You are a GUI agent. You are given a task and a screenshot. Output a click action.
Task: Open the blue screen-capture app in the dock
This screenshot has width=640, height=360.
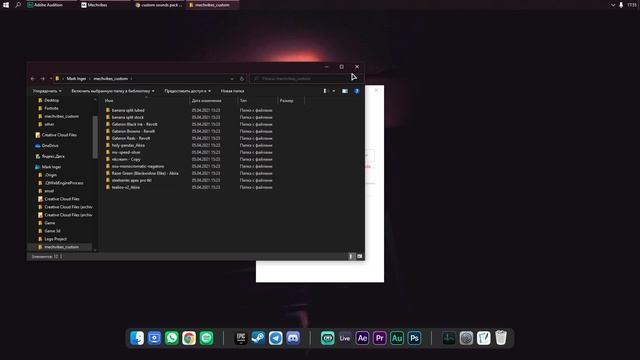click(x=154, y=338)
